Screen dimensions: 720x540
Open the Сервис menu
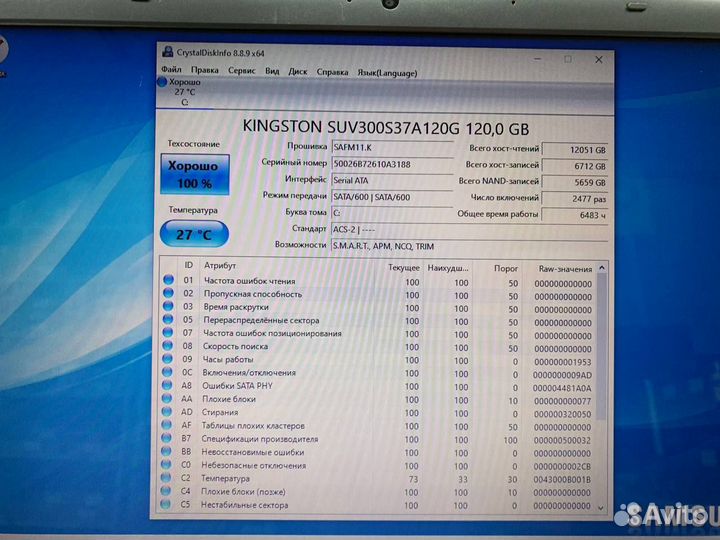click(x=242, y=71)
